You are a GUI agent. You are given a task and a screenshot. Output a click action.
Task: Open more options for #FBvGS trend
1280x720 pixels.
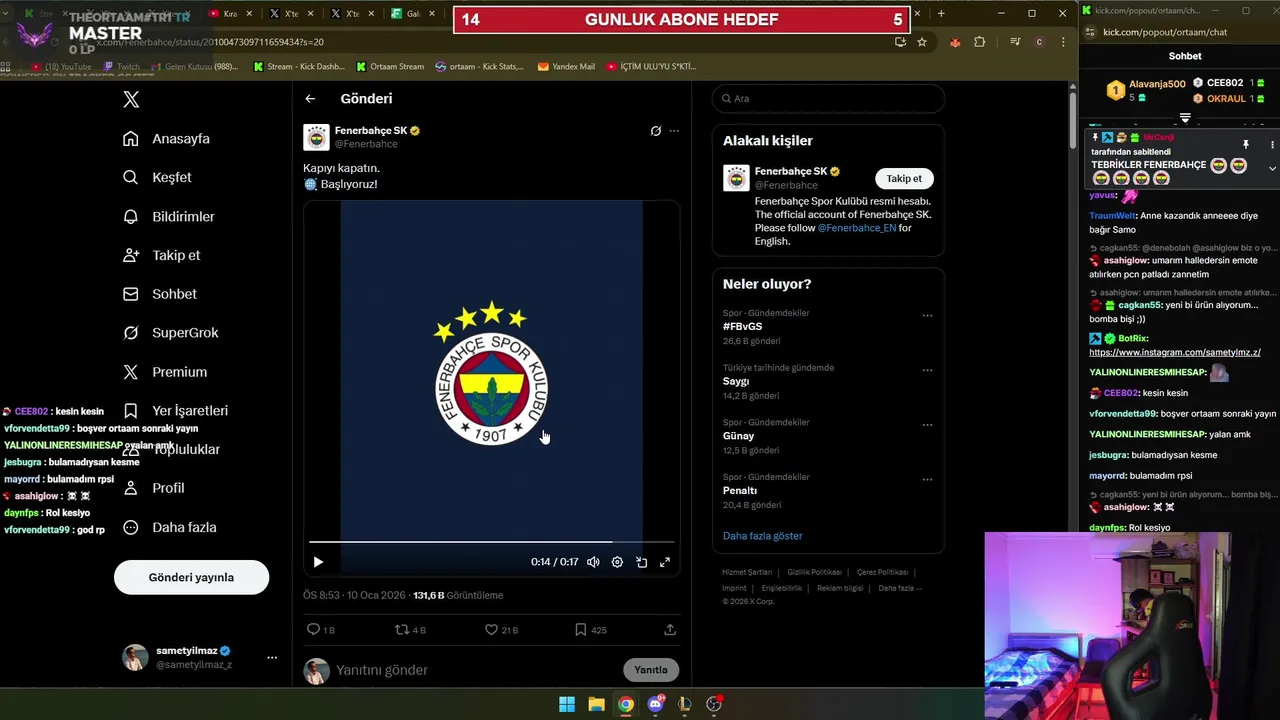[x=927, y=316]
